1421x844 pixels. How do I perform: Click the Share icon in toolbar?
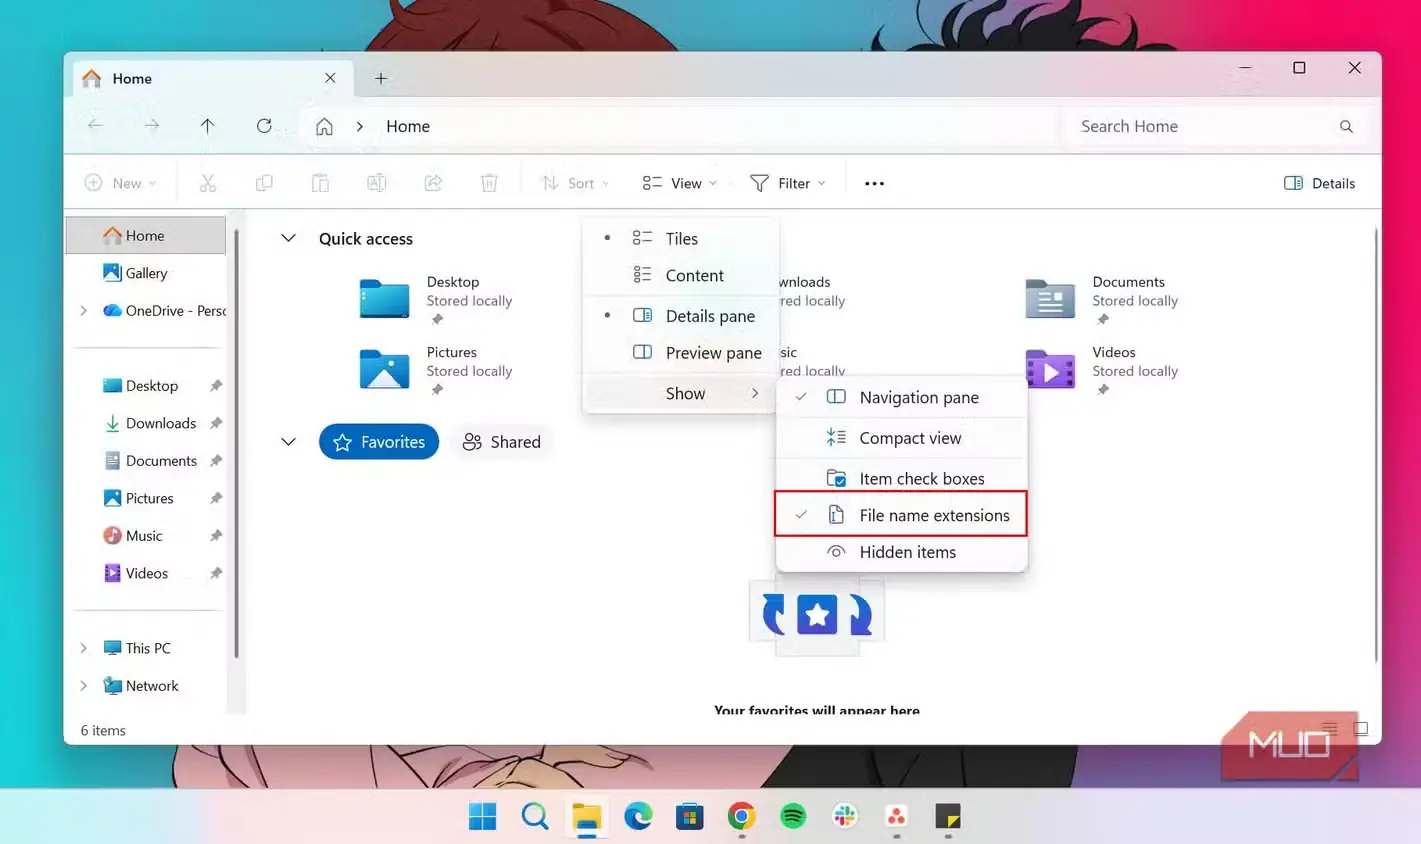[x=433, y=183]
